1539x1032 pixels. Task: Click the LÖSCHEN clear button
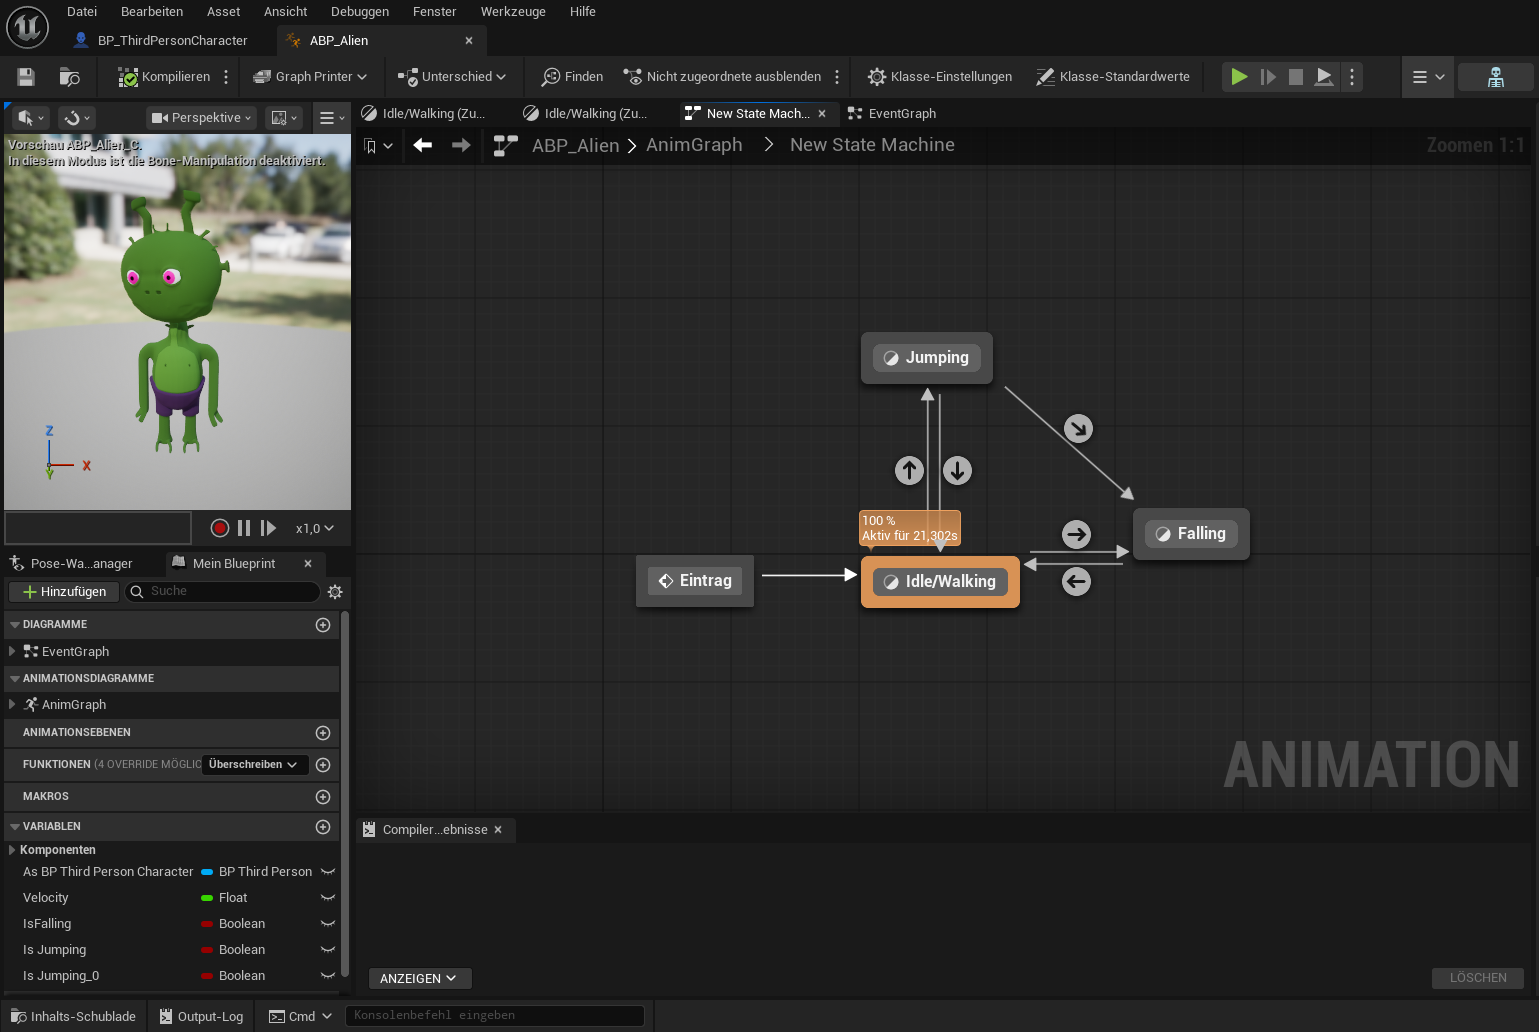click(x=1478, y=978)
